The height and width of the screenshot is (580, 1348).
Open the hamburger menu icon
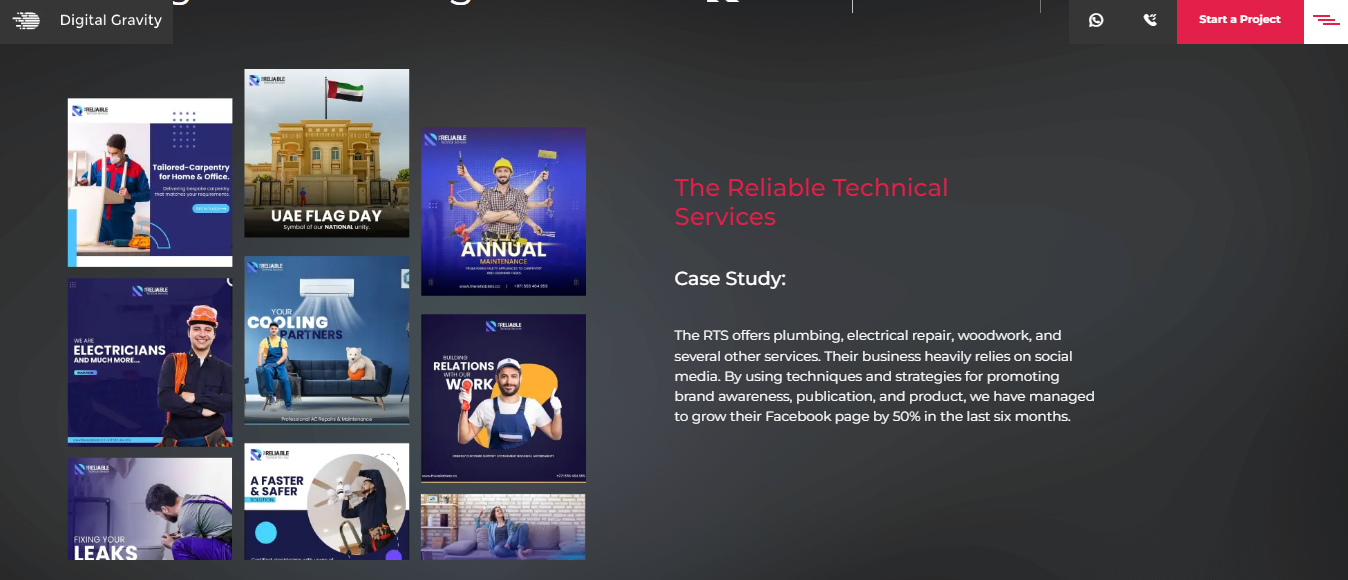click(x=1326, y=20)
